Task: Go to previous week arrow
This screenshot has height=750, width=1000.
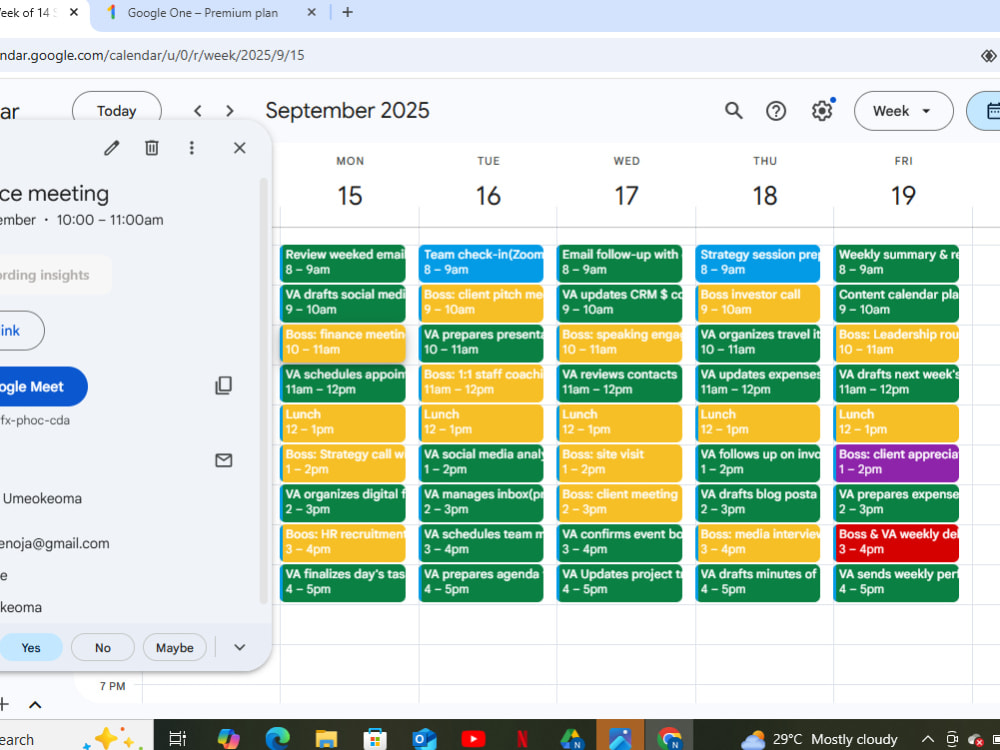Action: pos(198,111)
